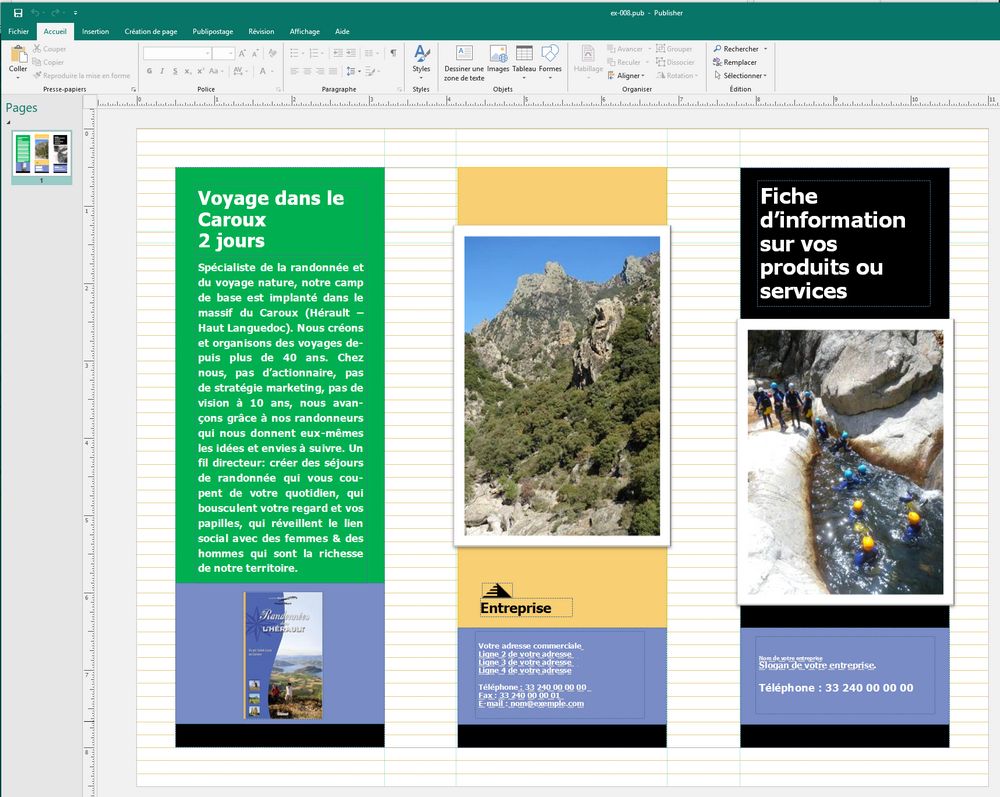1000x797 pixels.
Task: Click the Tableau icon
Action: pos(524,58)
